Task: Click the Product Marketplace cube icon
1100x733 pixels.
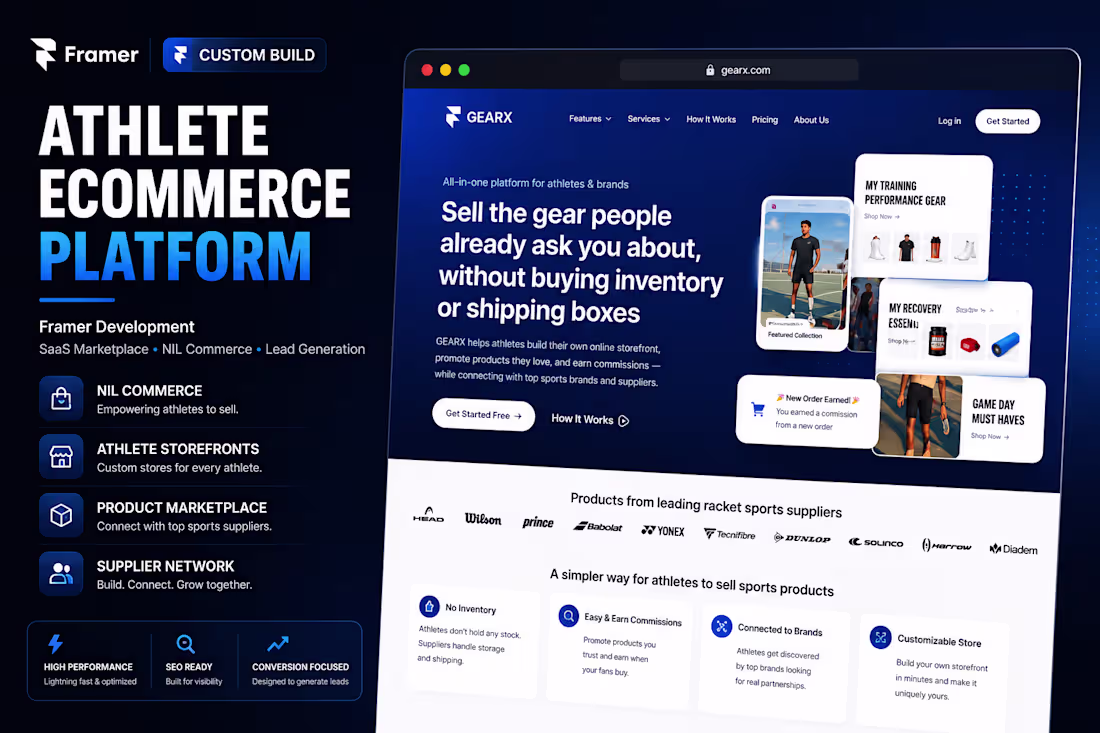Action: point(61,516)
